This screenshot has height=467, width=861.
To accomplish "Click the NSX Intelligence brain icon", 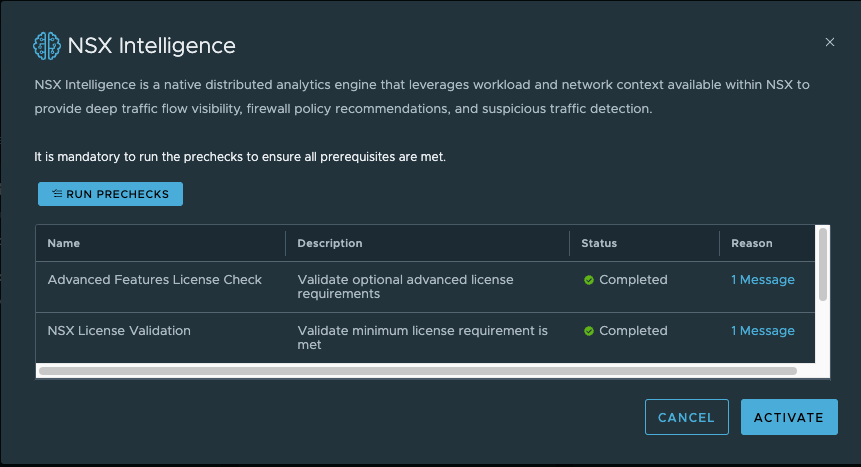I will [x=47, y=46].
